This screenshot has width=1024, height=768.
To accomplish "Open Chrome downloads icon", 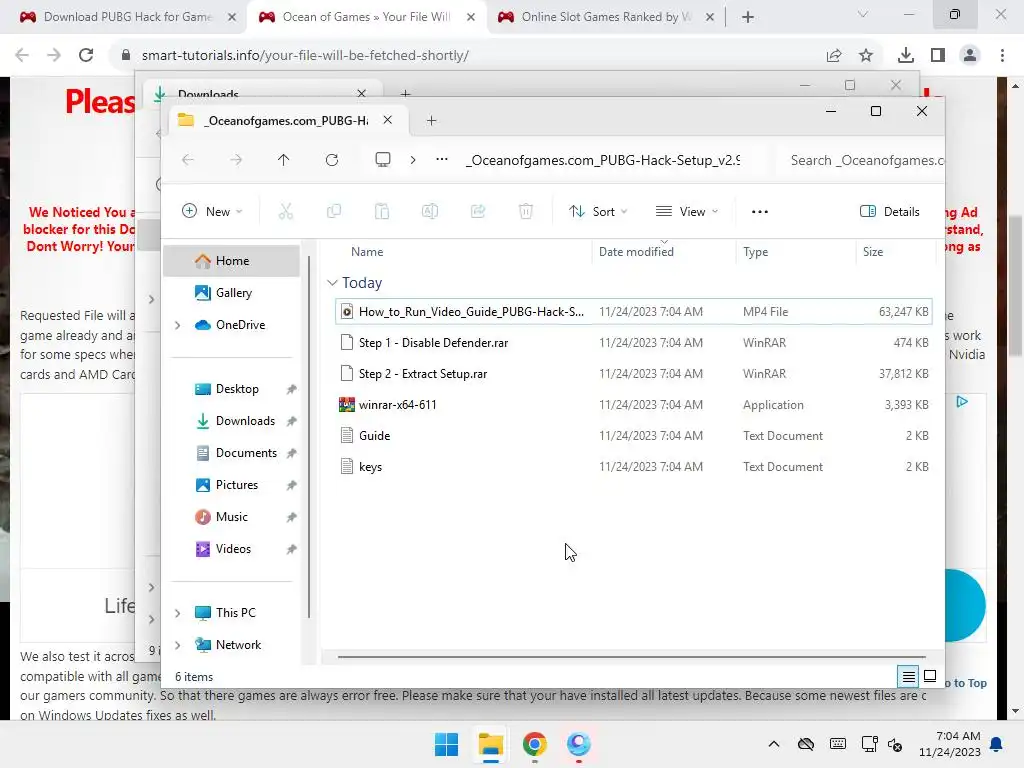I will pos(905,56).
